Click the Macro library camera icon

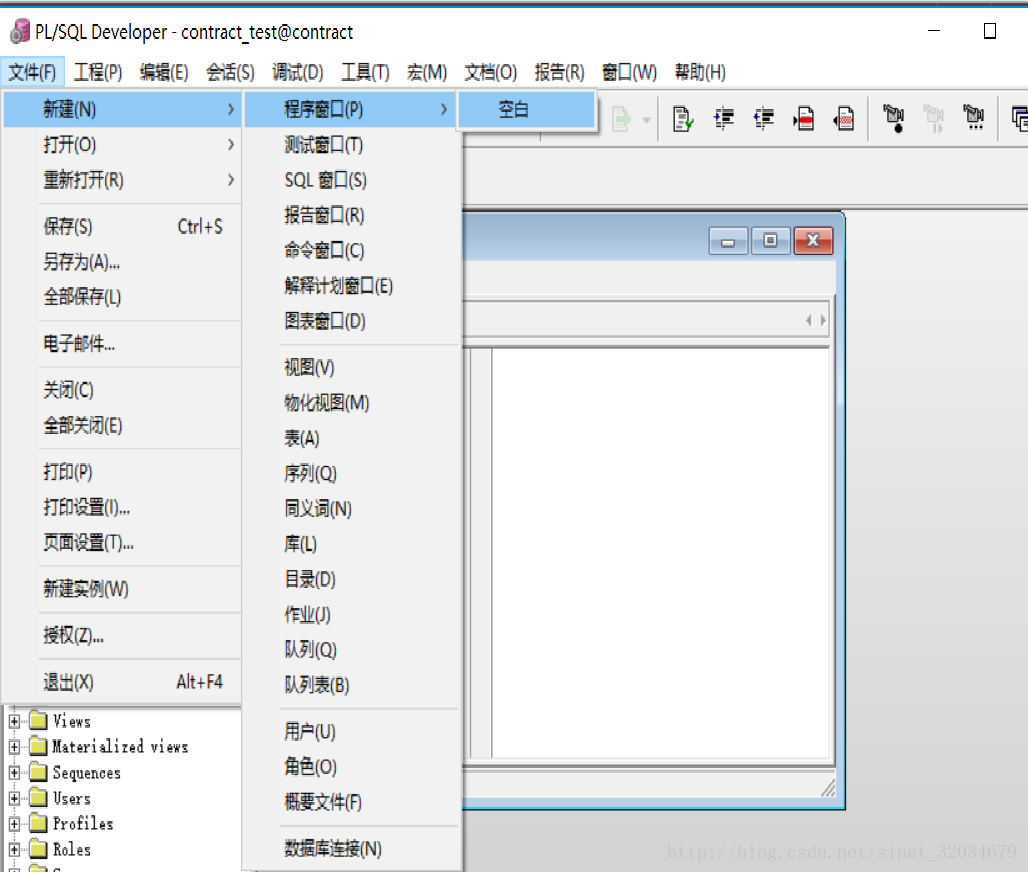pyautogui.click(x=974, y=117)
